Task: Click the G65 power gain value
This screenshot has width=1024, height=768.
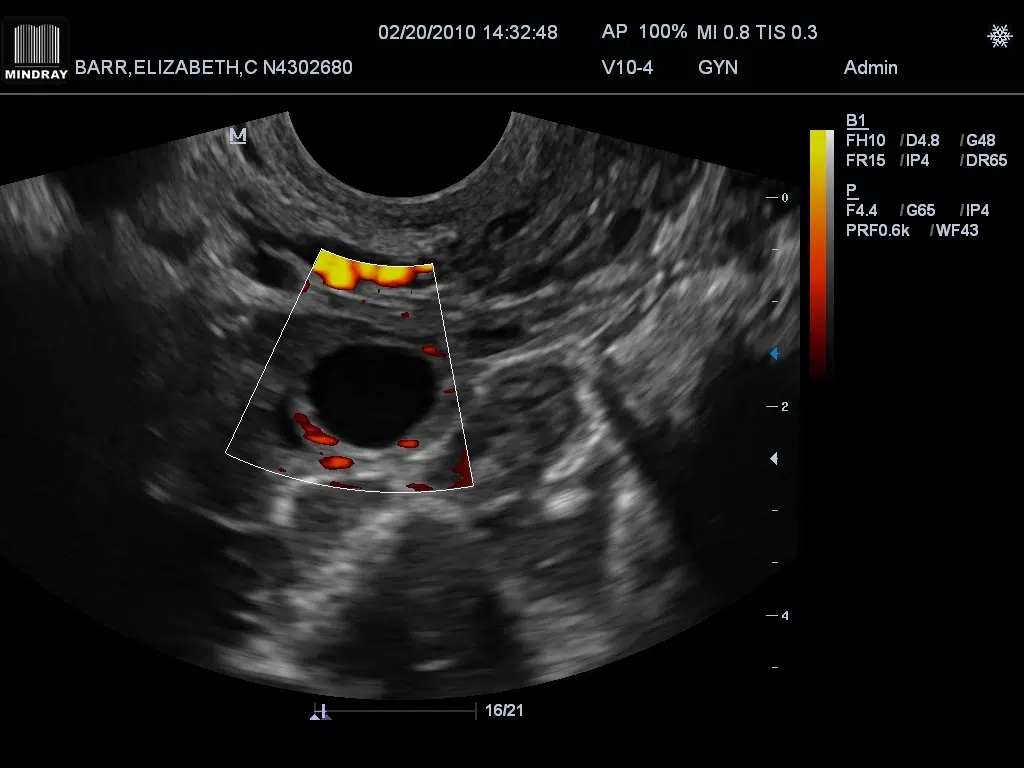Action: click(x=923, y=211)
